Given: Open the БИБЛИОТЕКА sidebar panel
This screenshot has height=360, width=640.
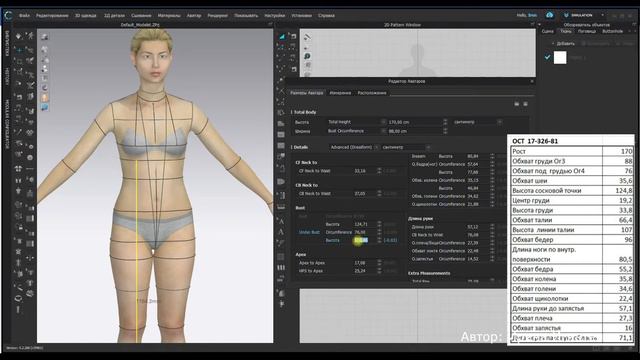Looking at the screenshot, I should [x=7, y=43].
